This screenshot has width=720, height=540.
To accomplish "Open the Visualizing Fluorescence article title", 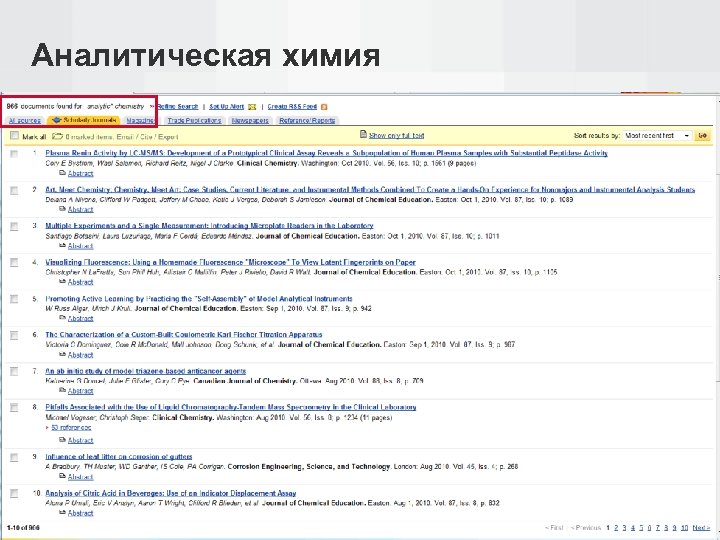I will (230, 262).
